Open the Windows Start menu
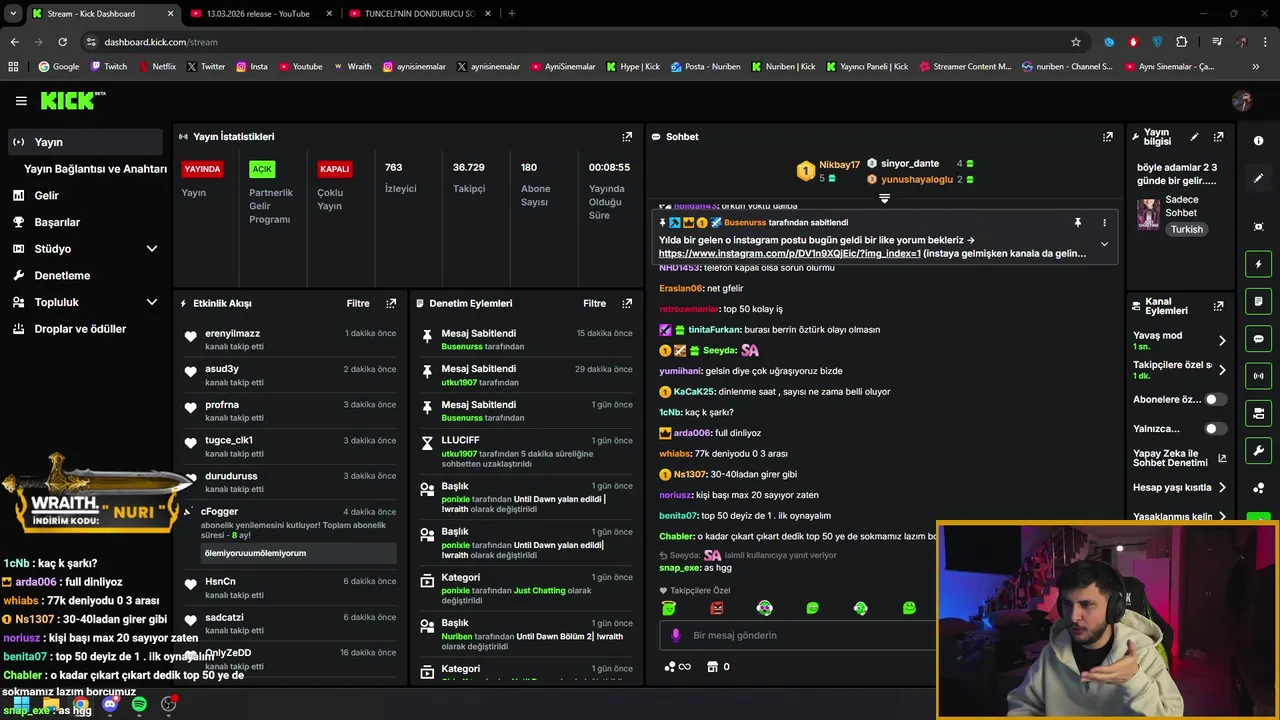This screenshot has width=1280, height=720. pyautogui.click(x=21, y=705)
